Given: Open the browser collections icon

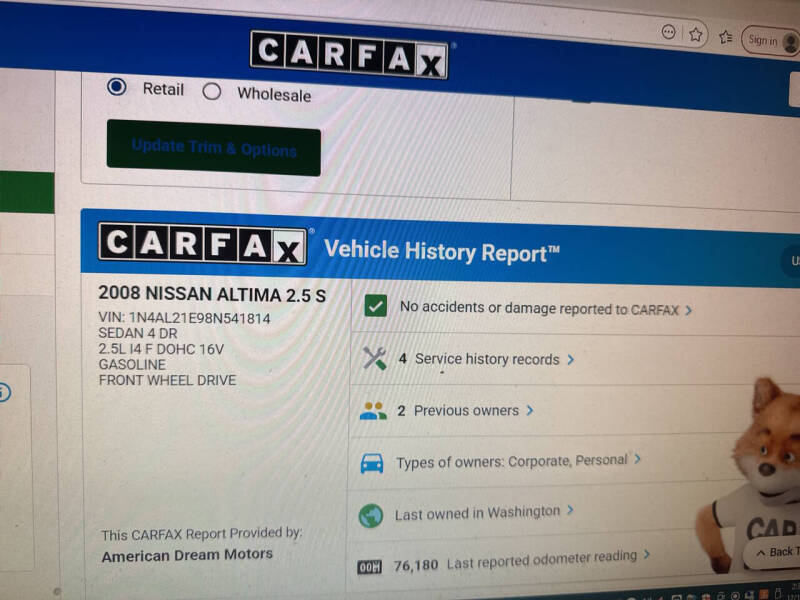Looking at the screenshot, I should point(725,37).
